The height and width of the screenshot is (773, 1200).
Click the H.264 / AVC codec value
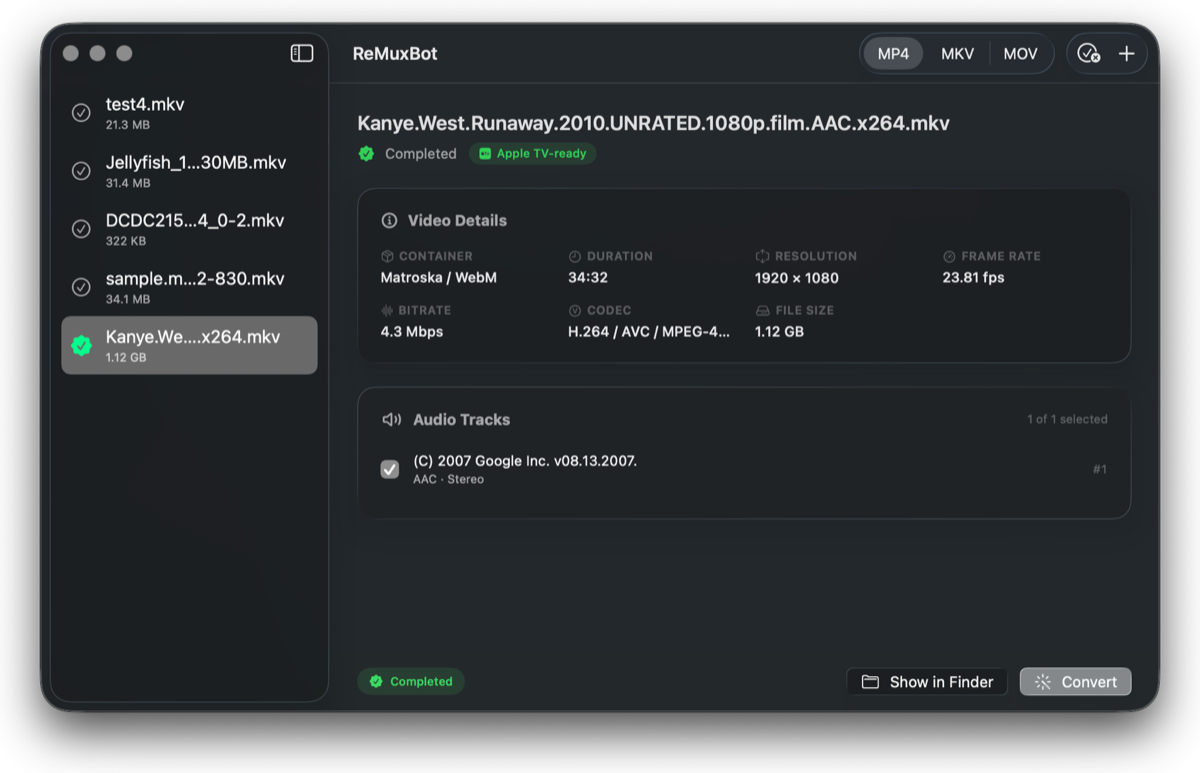[649, 332]
